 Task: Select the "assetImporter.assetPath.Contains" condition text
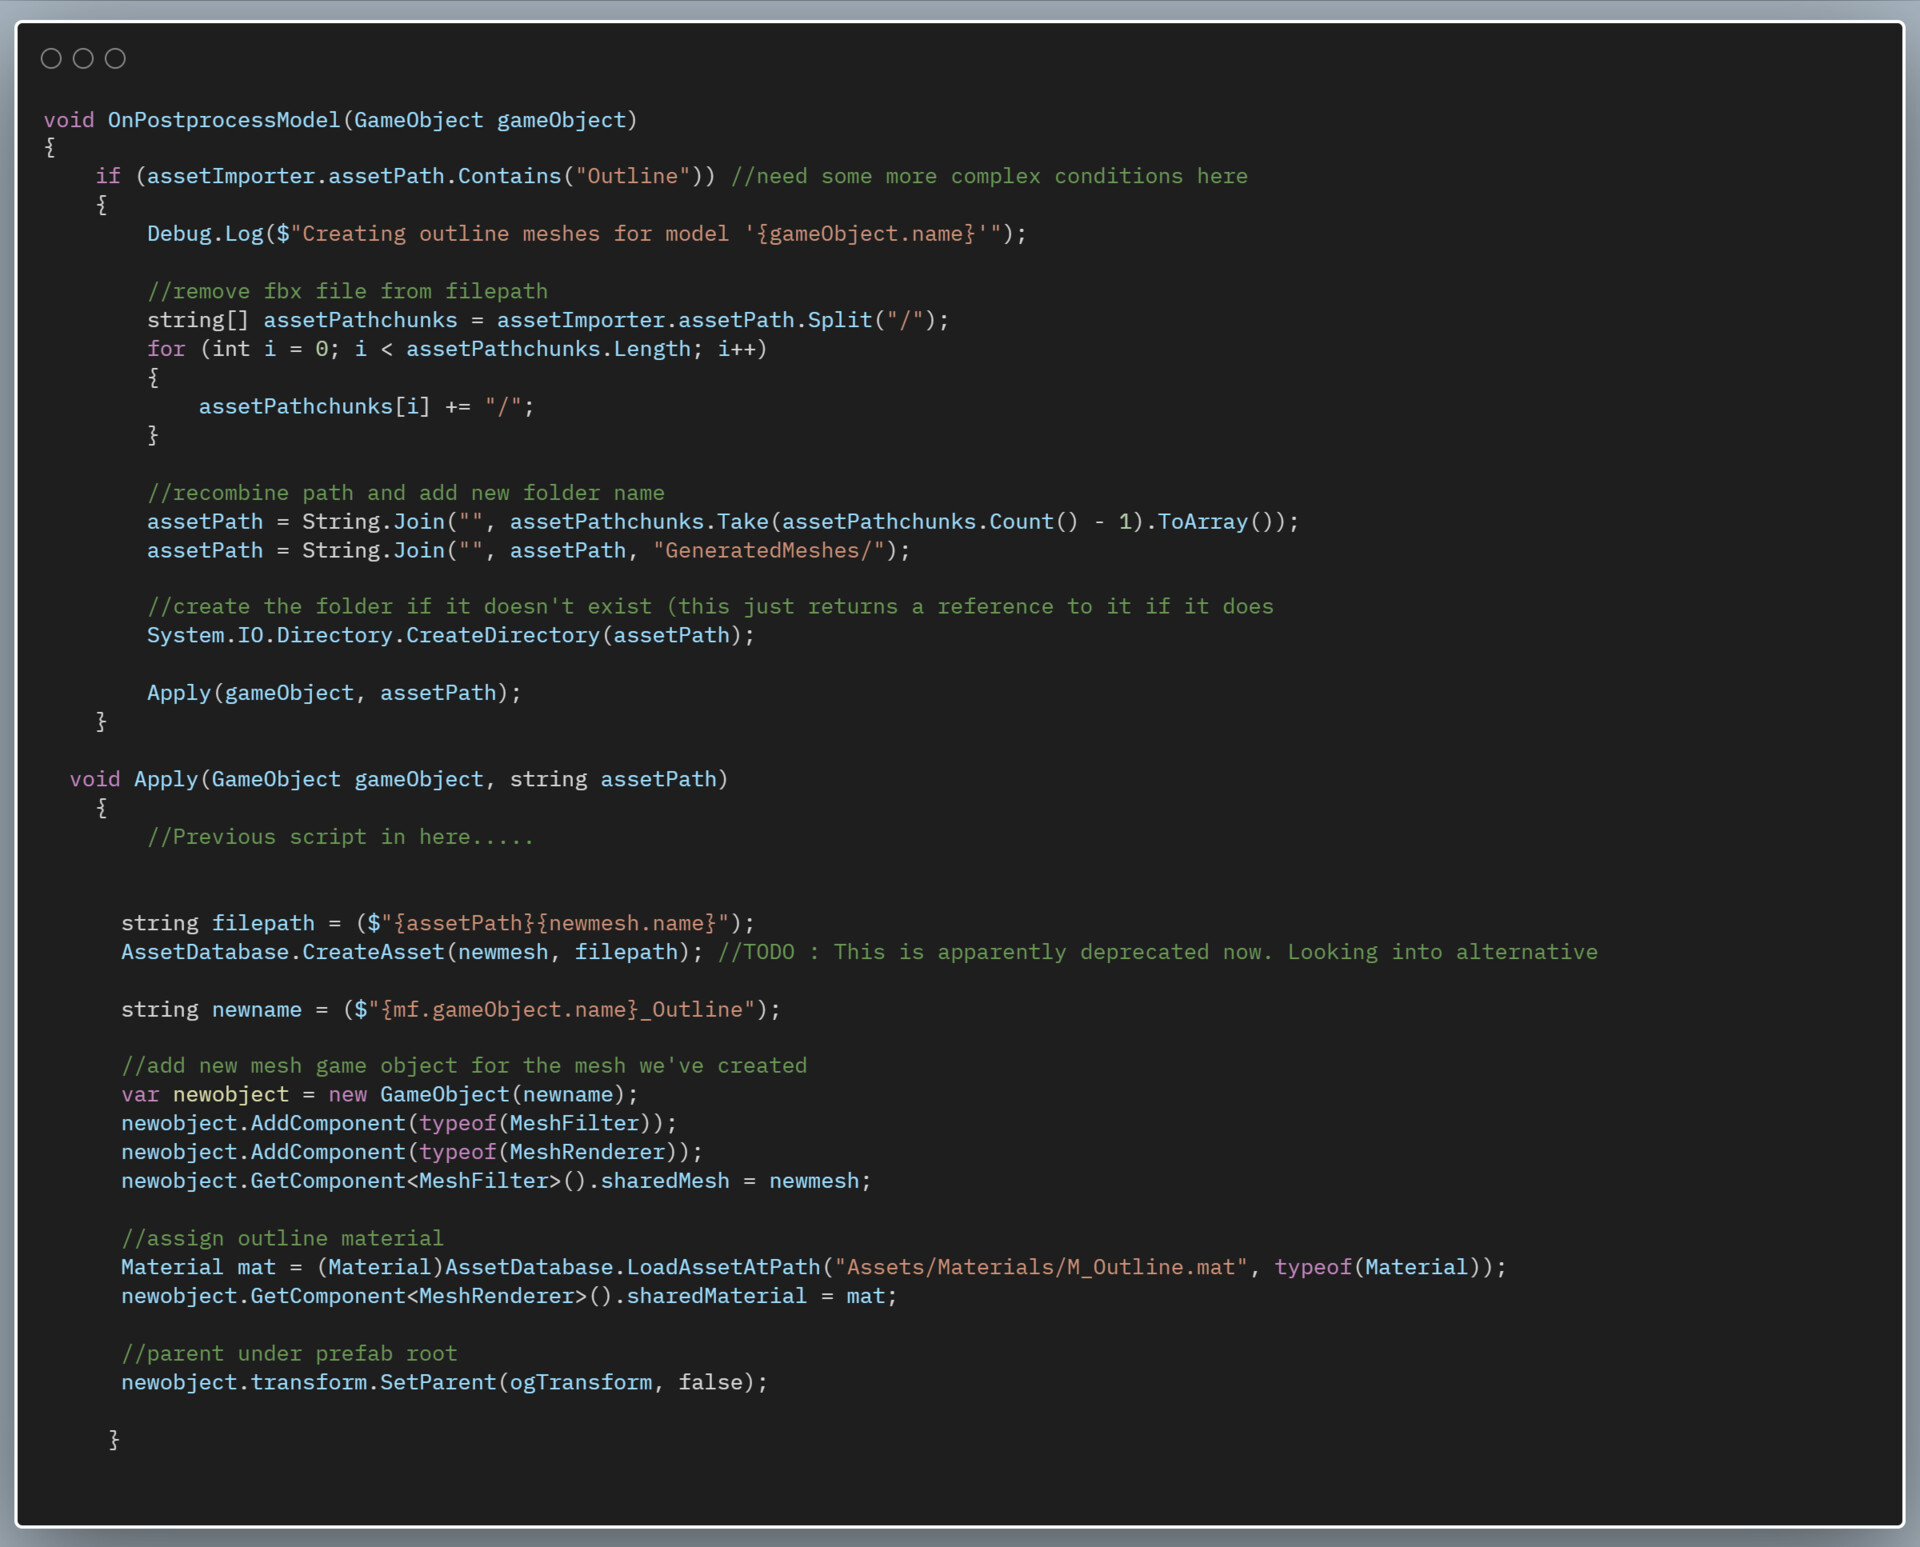click(x=354, y=176)
